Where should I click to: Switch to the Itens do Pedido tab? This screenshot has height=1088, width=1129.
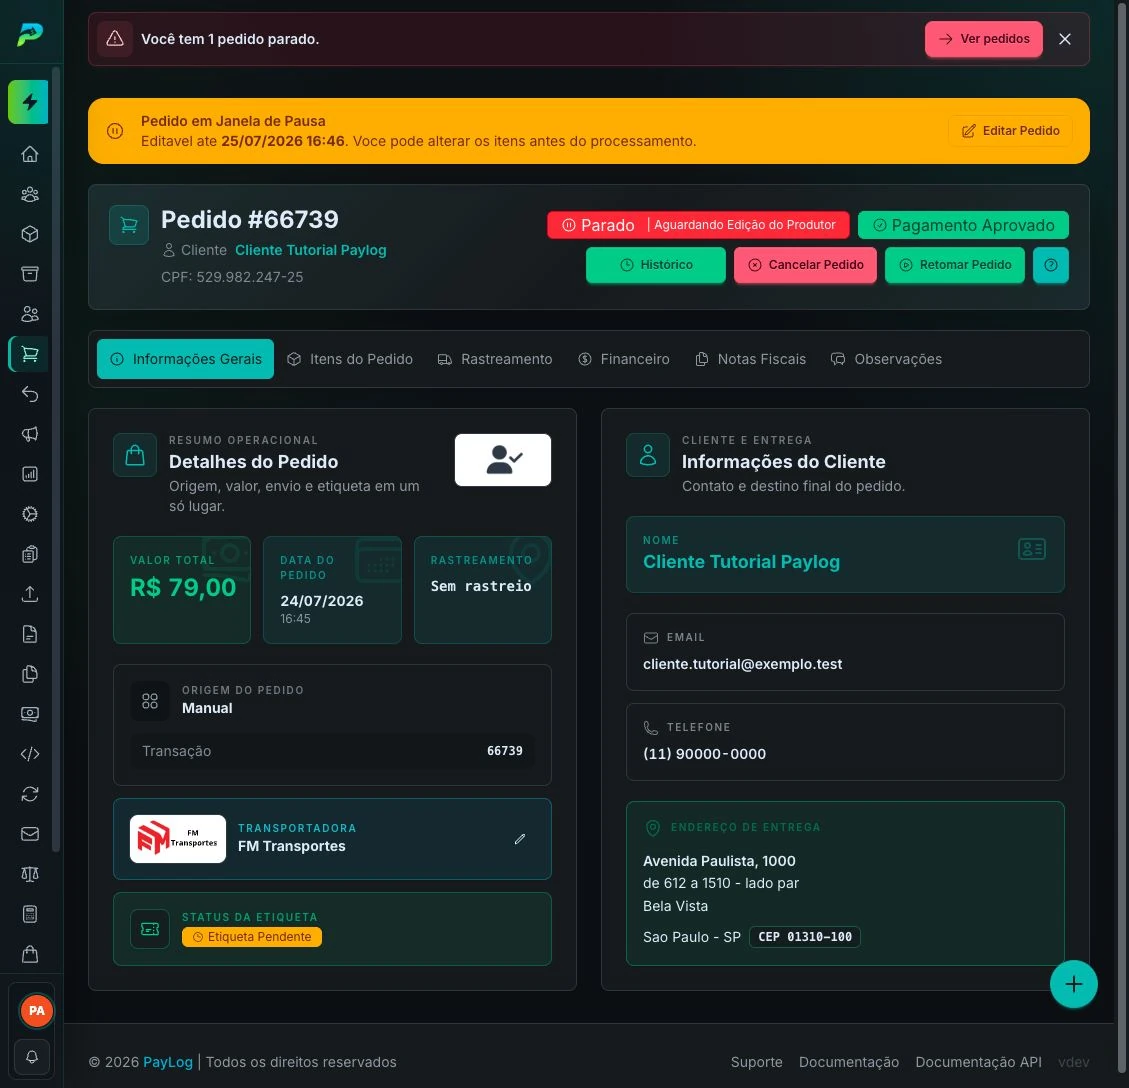pyautogui.click(x=350, y=359)
